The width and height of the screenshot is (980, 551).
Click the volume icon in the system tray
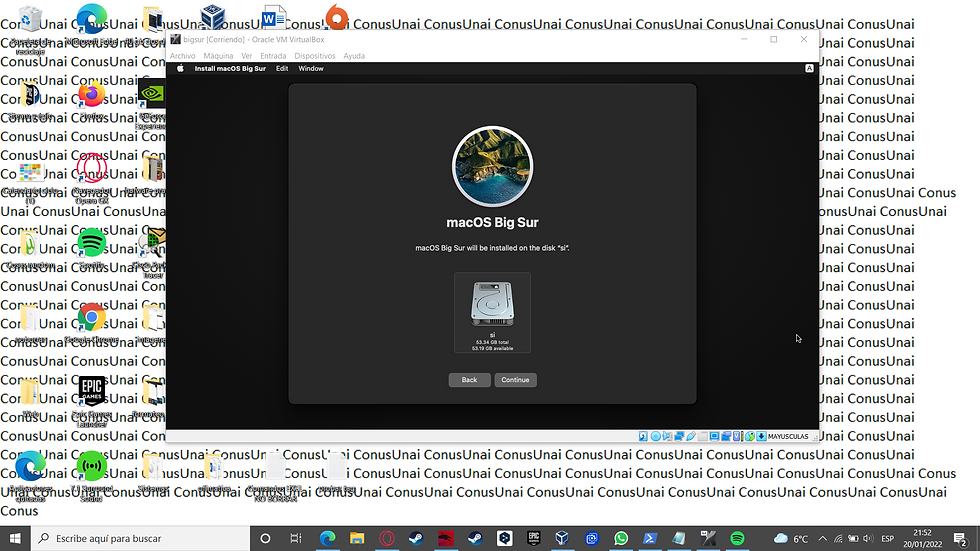[868, 539]
